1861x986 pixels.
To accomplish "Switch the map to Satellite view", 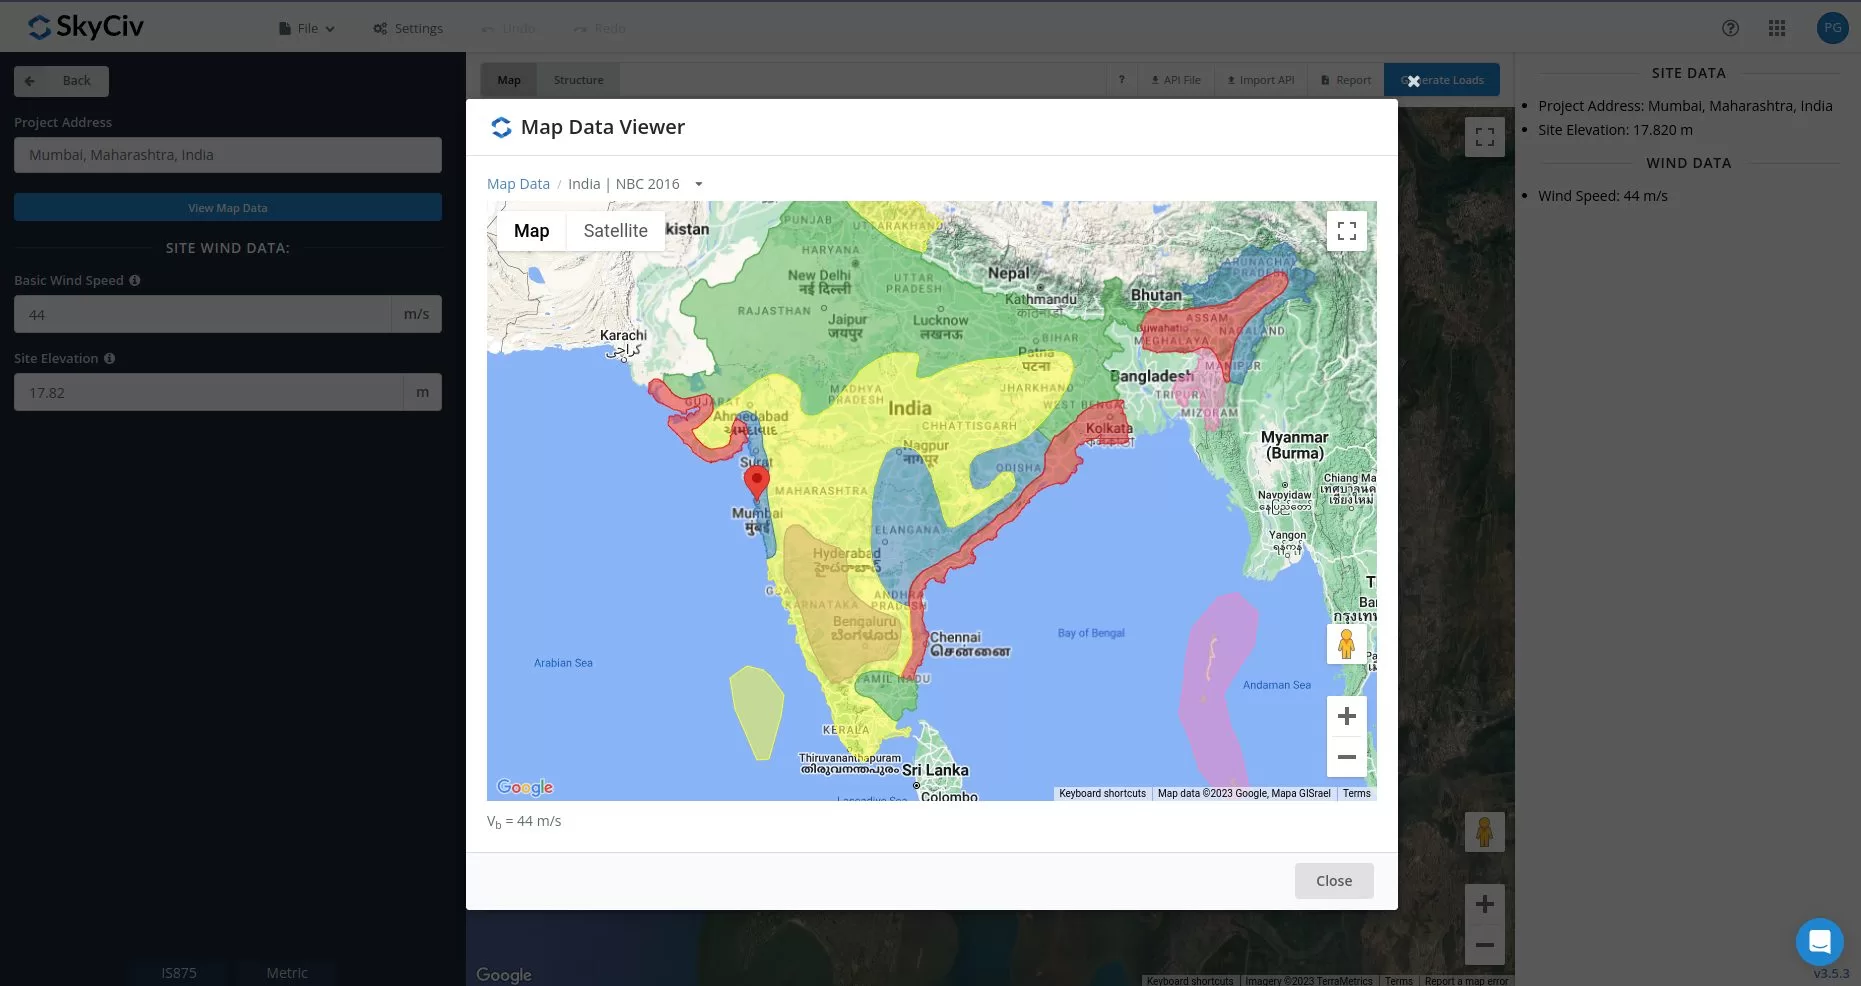I will [x=615, y=230].
